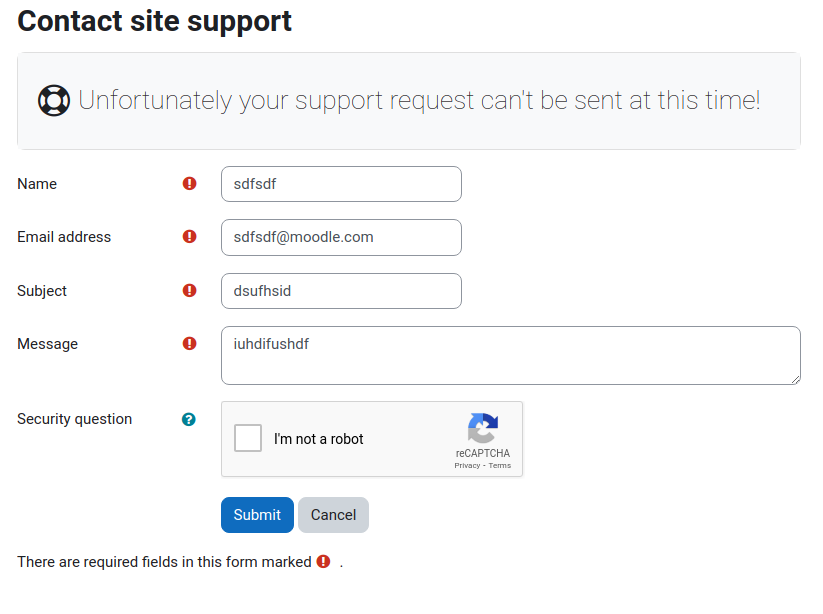Viewport: 823px width, 614px height.
Task: Click the Message textarea resize handle
Action: [x=796, y=379]
